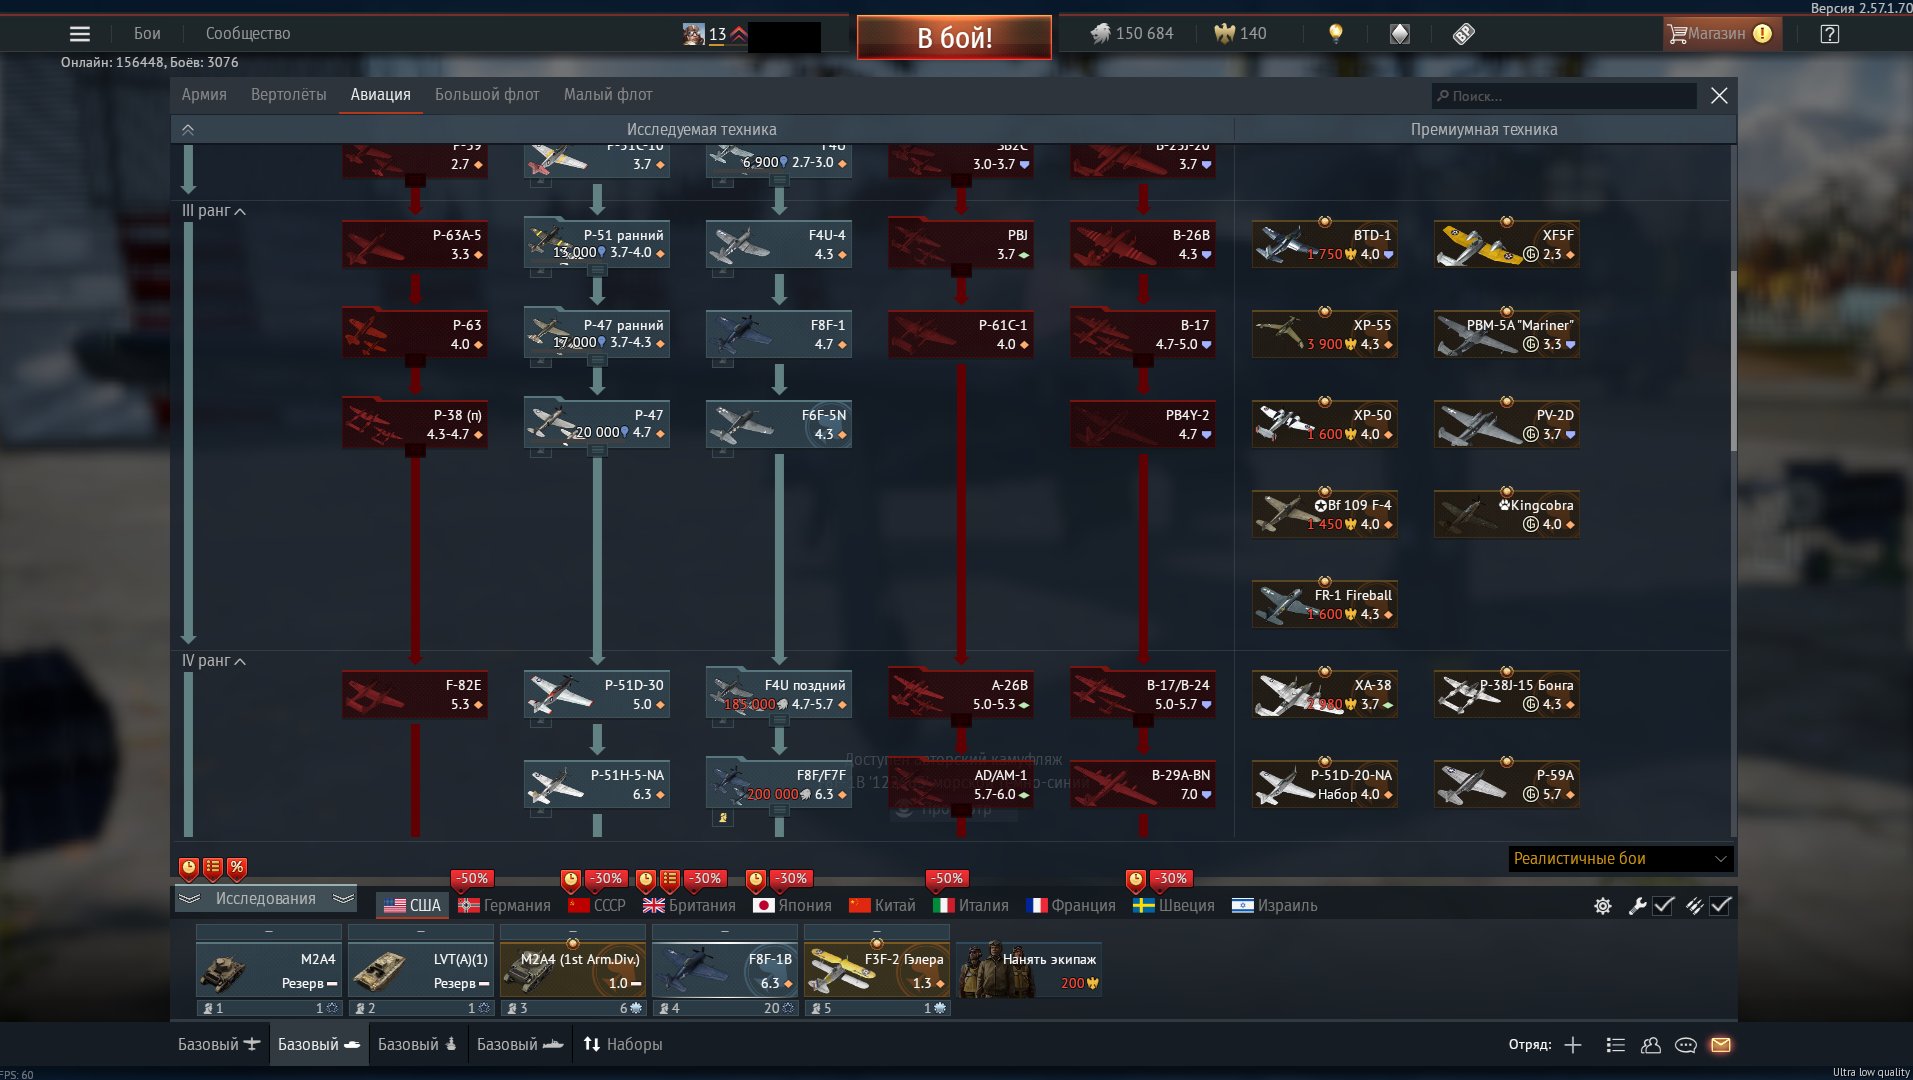Close the research tree with X
Viewport: 1913px width, 1080px height.
(x=1719, y=96)
